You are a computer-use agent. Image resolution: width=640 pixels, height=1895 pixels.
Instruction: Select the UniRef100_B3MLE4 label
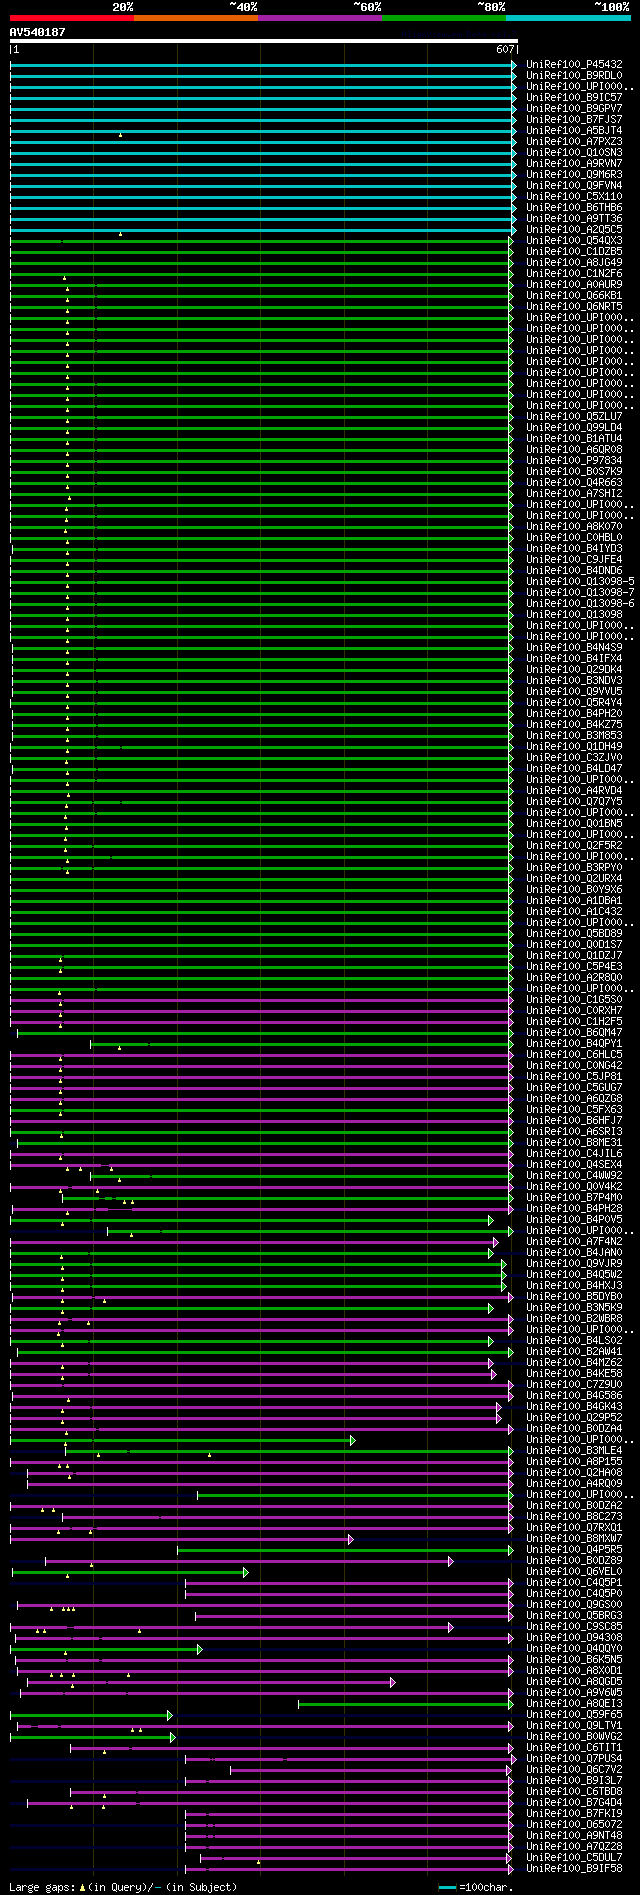(x=574, y=1450)
